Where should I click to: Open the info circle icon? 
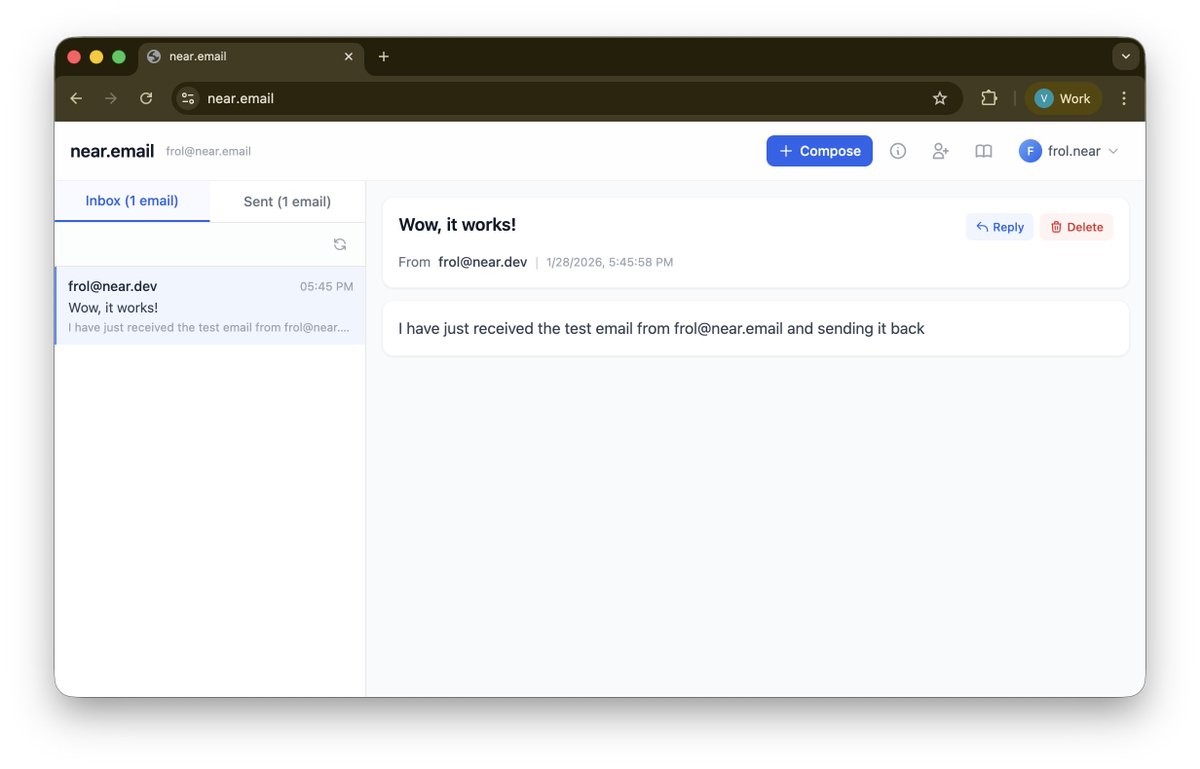click(x=898, y=151)
